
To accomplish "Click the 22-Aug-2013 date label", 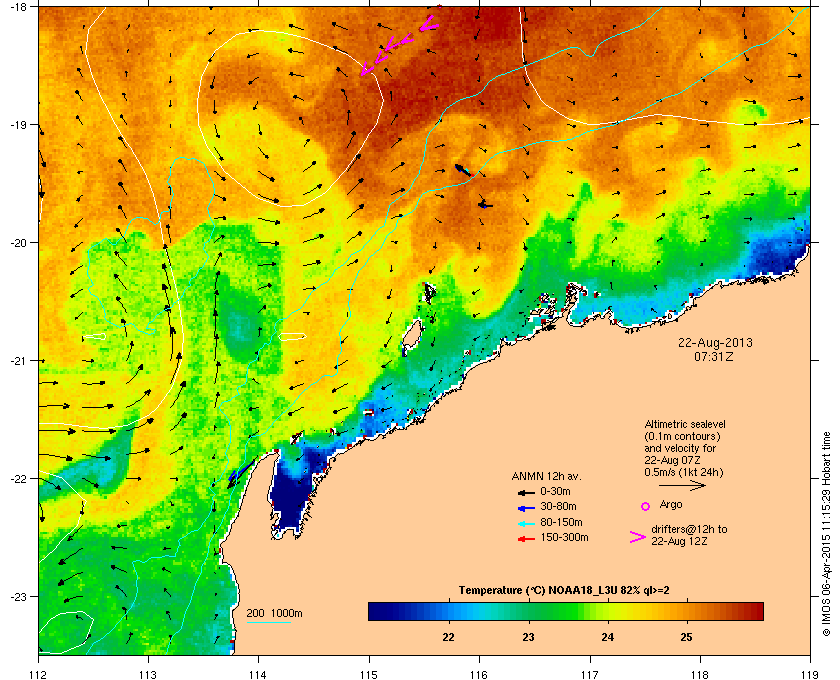I will tap(715, 342).
